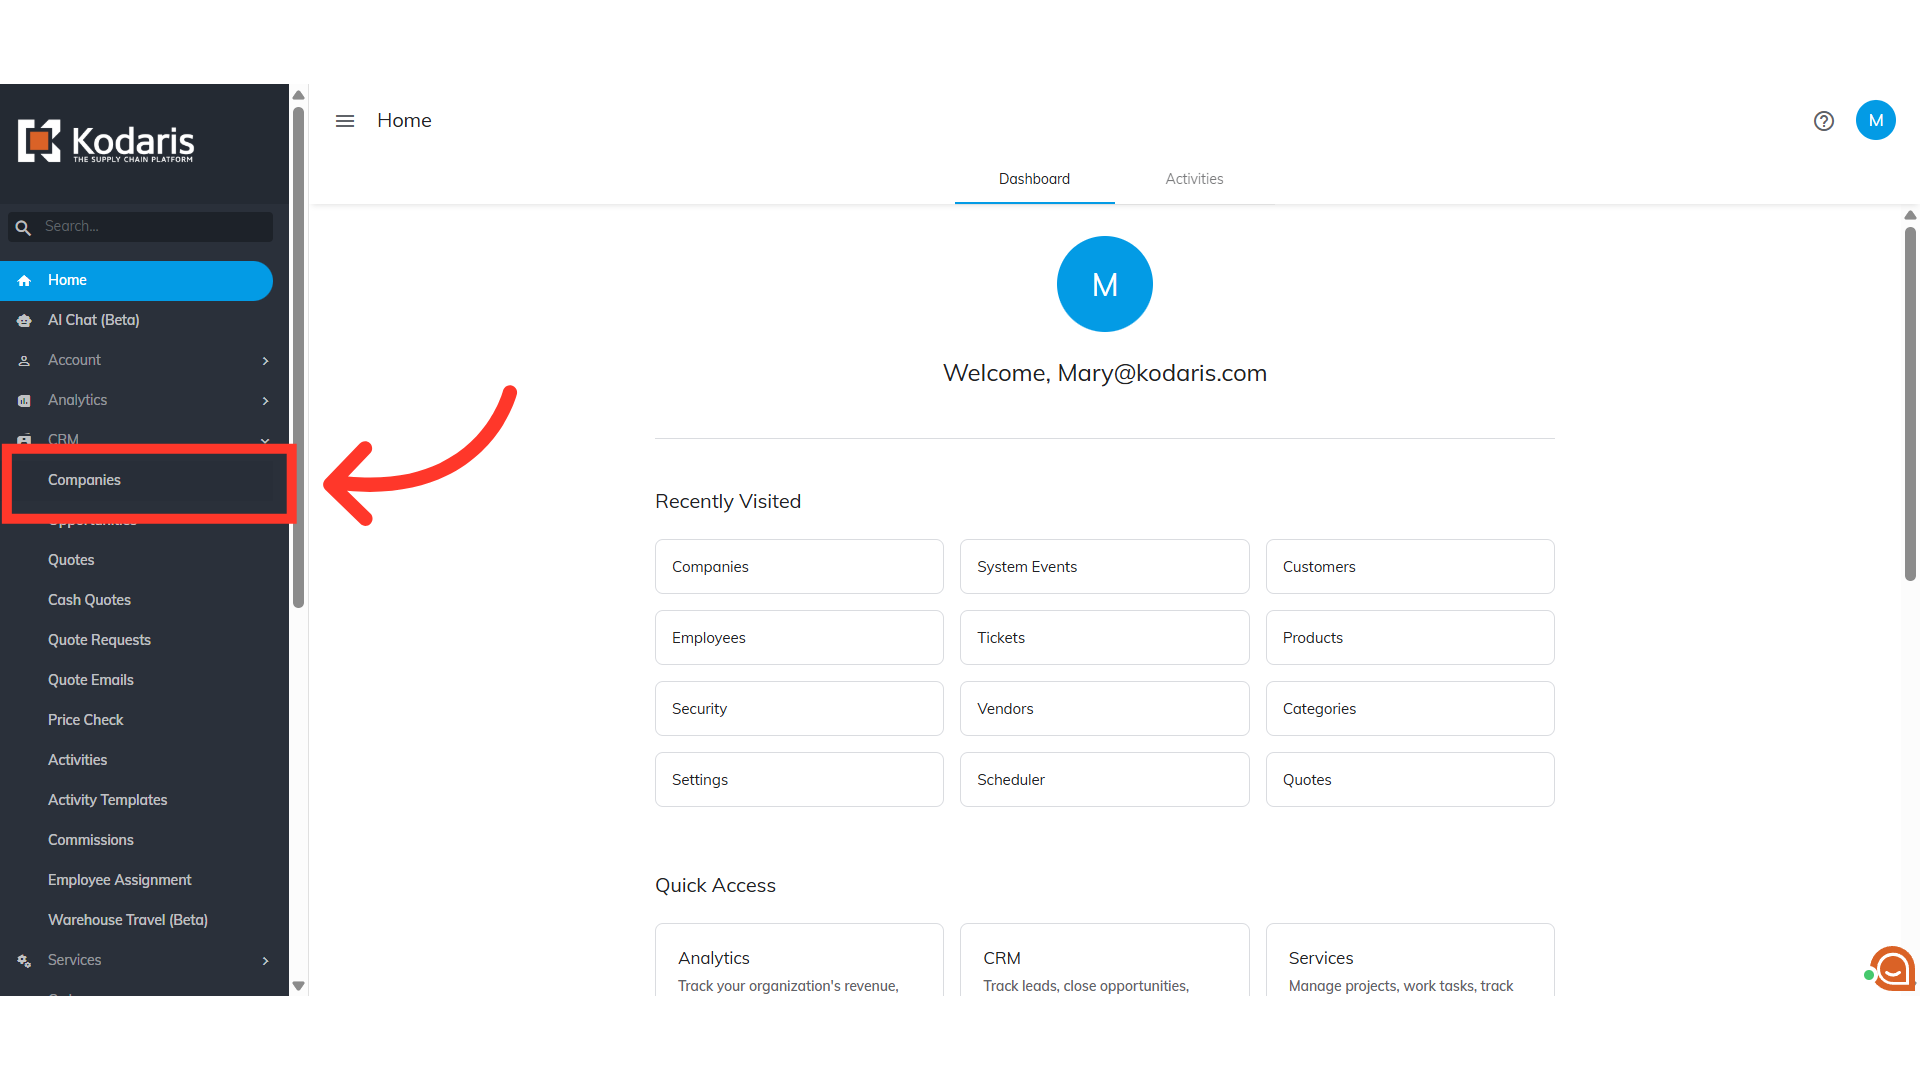Open the help question mark icon
Viewport: 1920px width, 1080px height.
(1823, 121)
